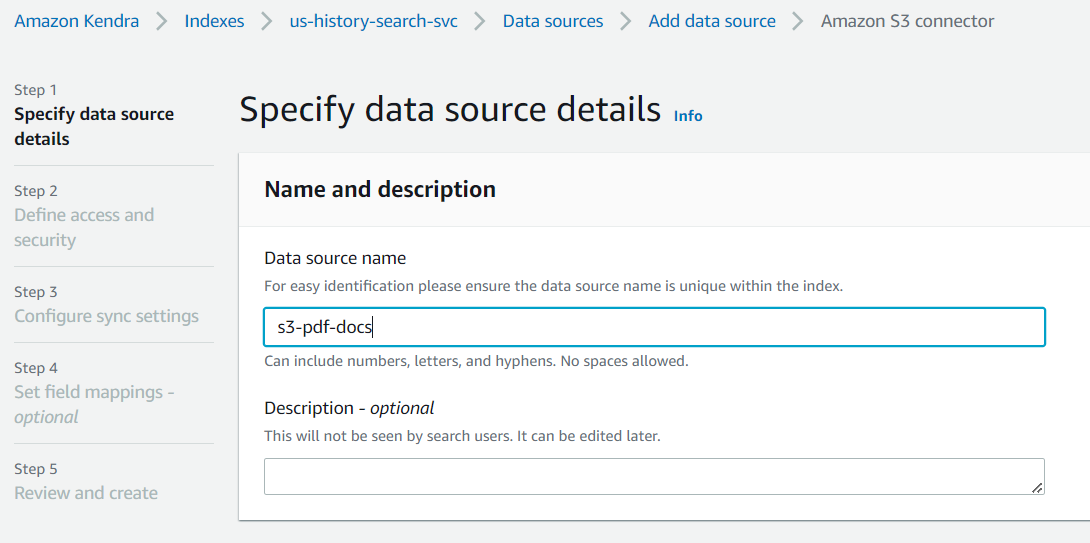Image resolution: width=1090 pixels, height=543 pixels.
Task: Grab the Description textarea resize handle
Action: 1036,487
